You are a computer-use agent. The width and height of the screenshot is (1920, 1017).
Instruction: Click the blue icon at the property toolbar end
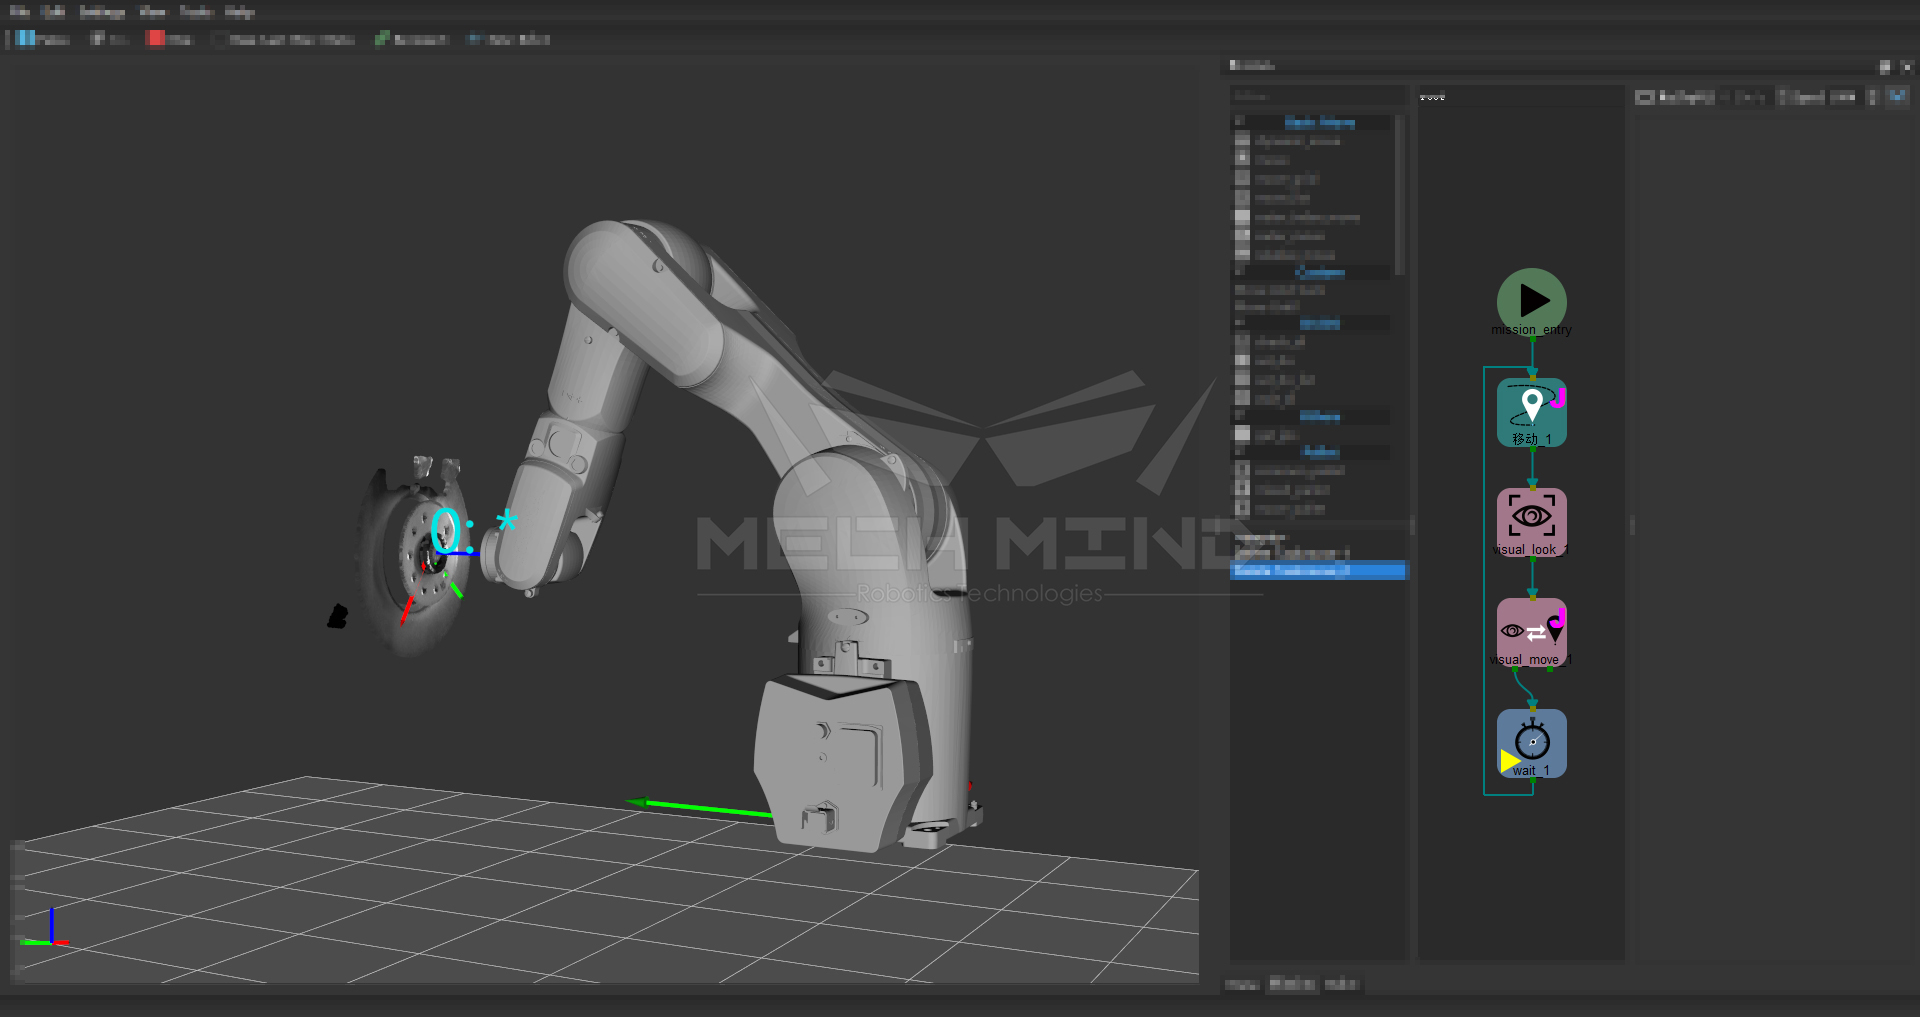(x=1897, y=96)
